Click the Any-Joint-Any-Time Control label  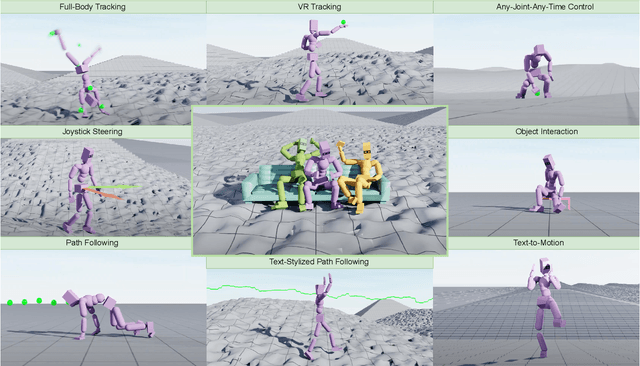[545, 7]
